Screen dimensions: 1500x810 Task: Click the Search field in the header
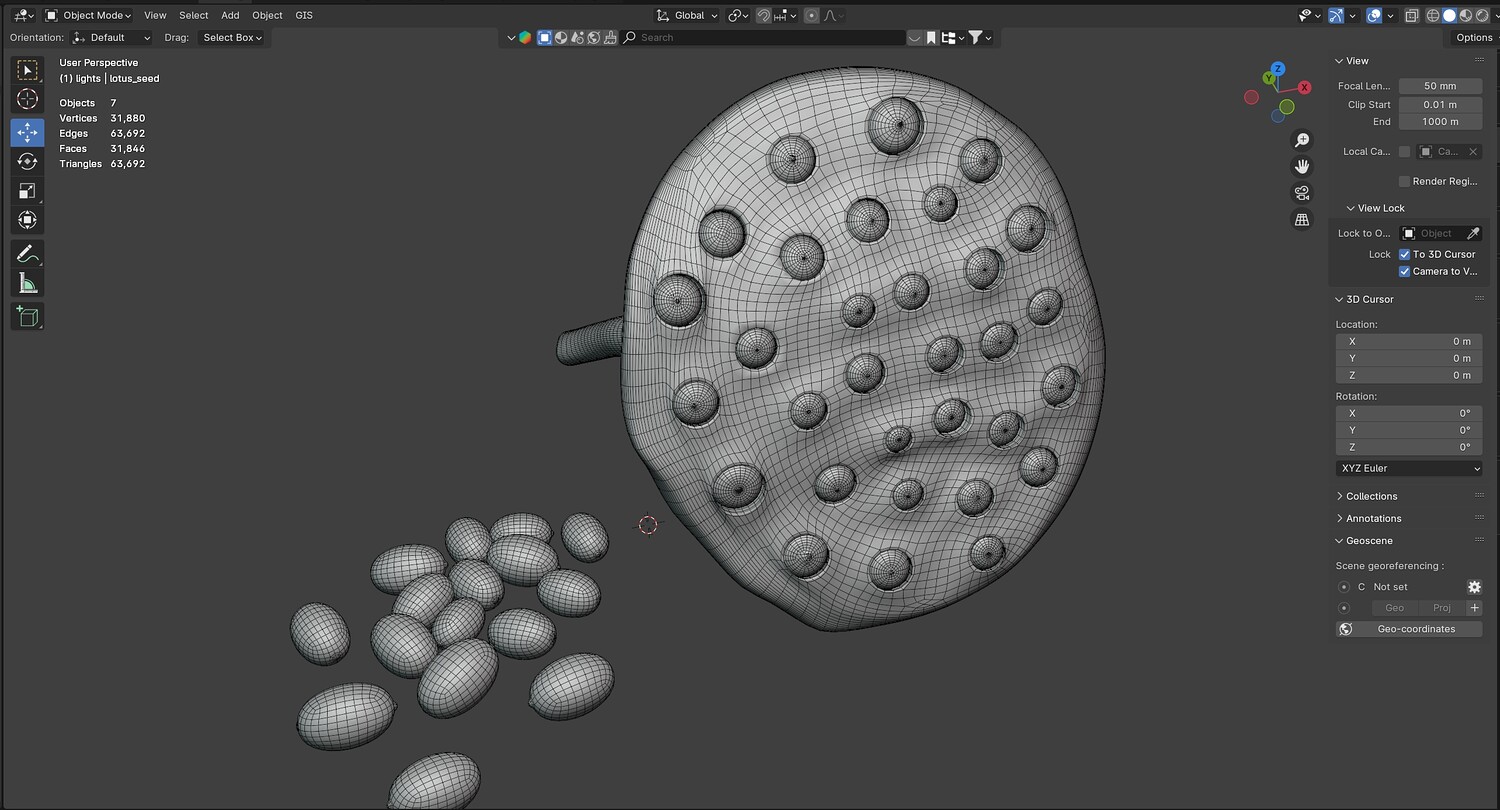click(763, 38)
